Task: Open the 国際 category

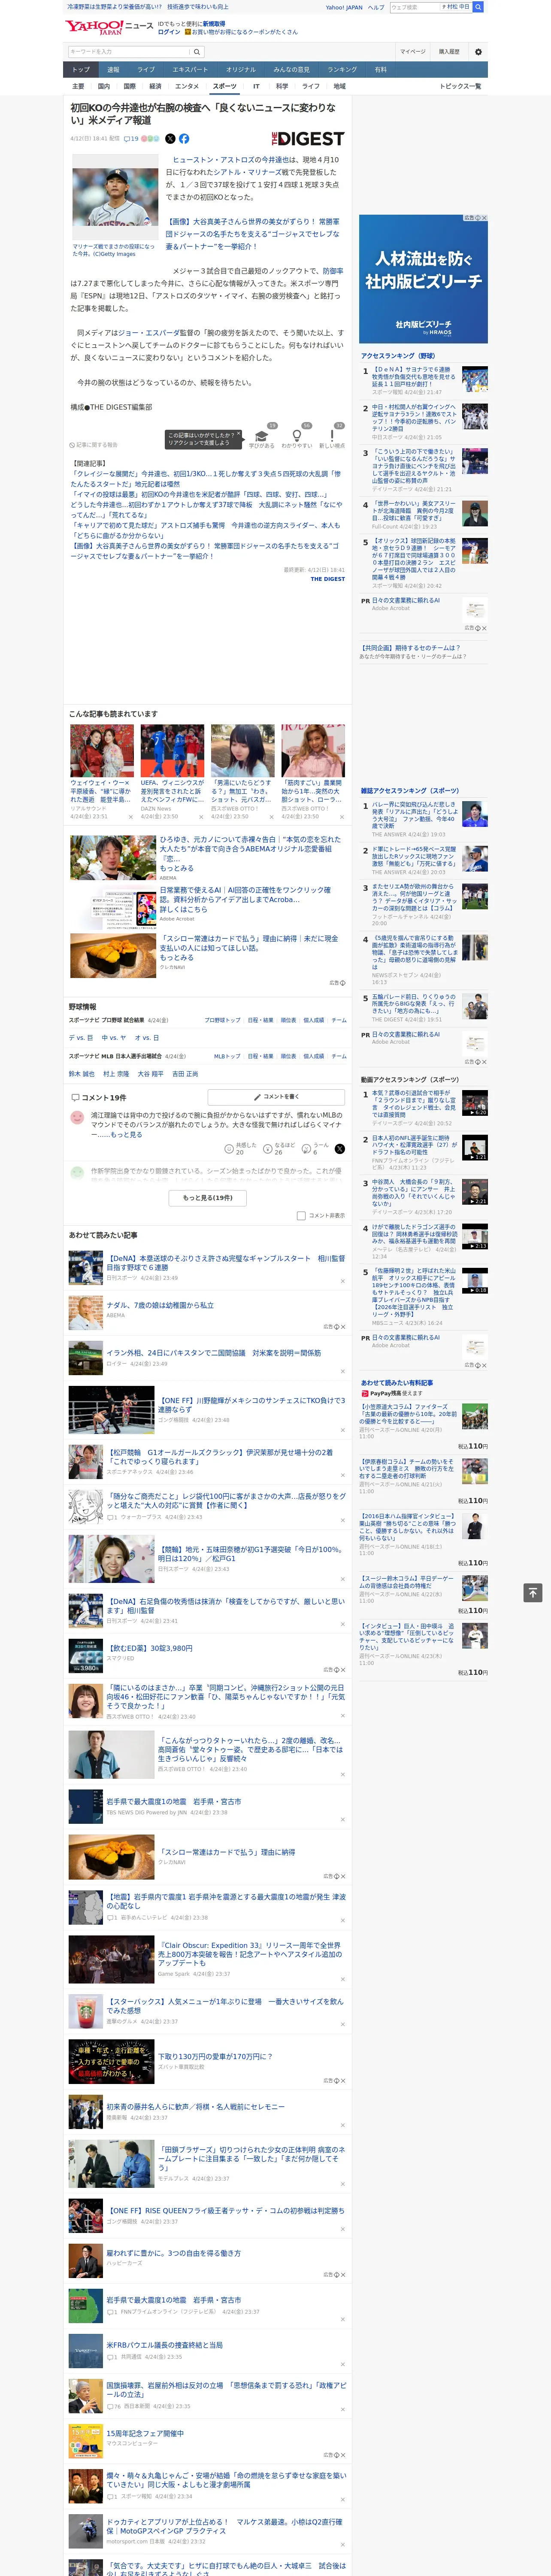Action: click(129, 86)
